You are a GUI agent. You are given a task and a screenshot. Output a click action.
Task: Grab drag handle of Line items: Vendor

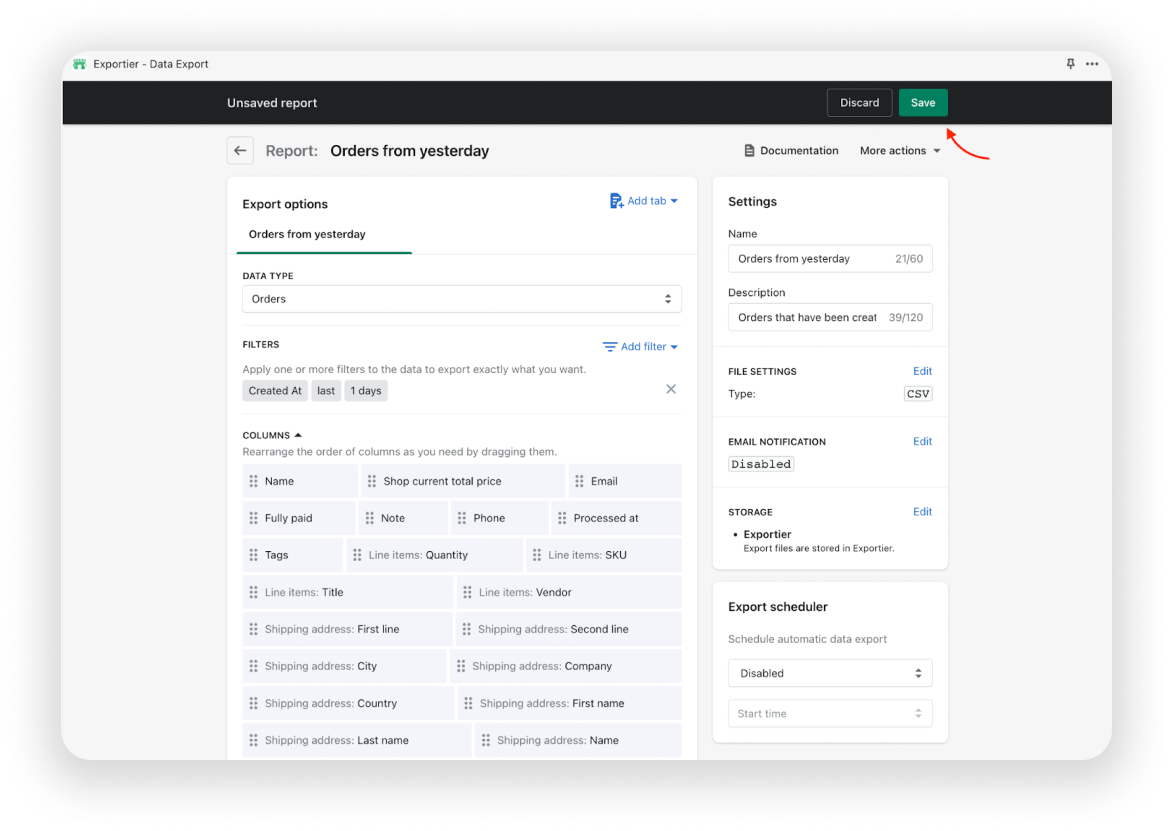click(468, 592)
